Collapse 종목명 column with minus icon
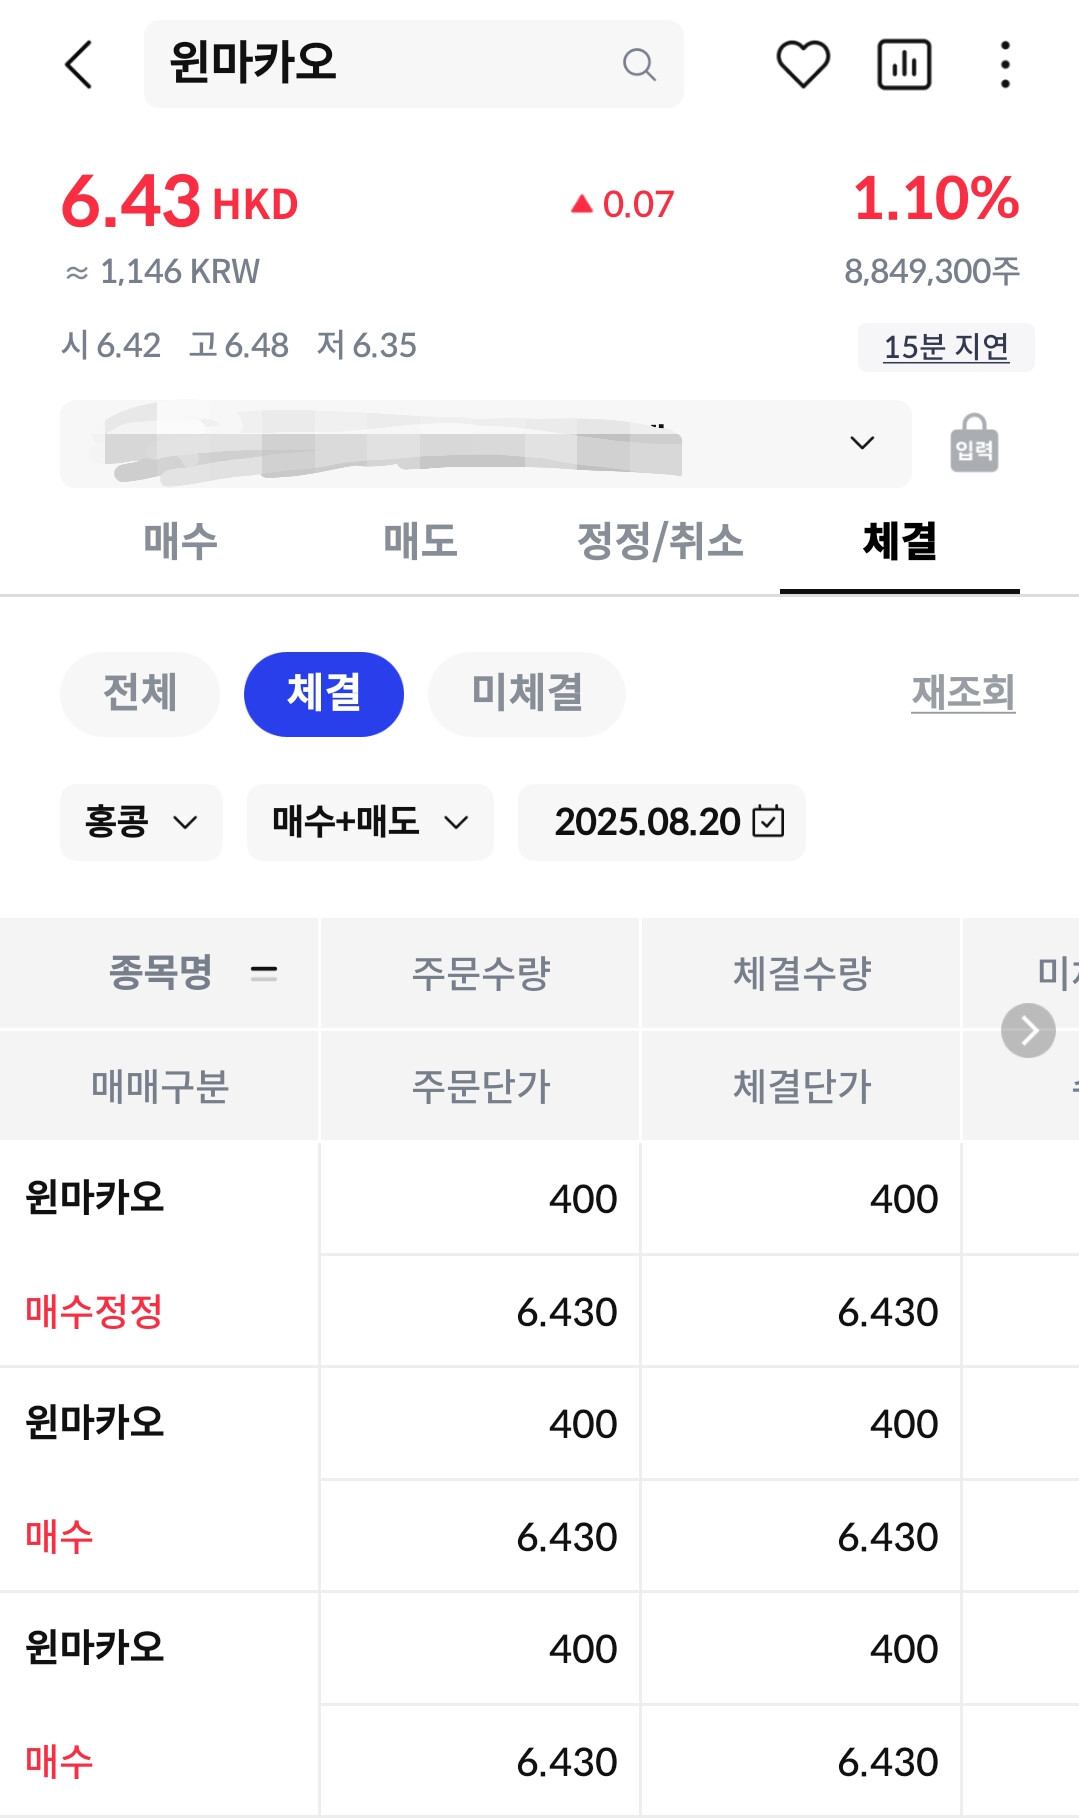 tap(264, 972)
